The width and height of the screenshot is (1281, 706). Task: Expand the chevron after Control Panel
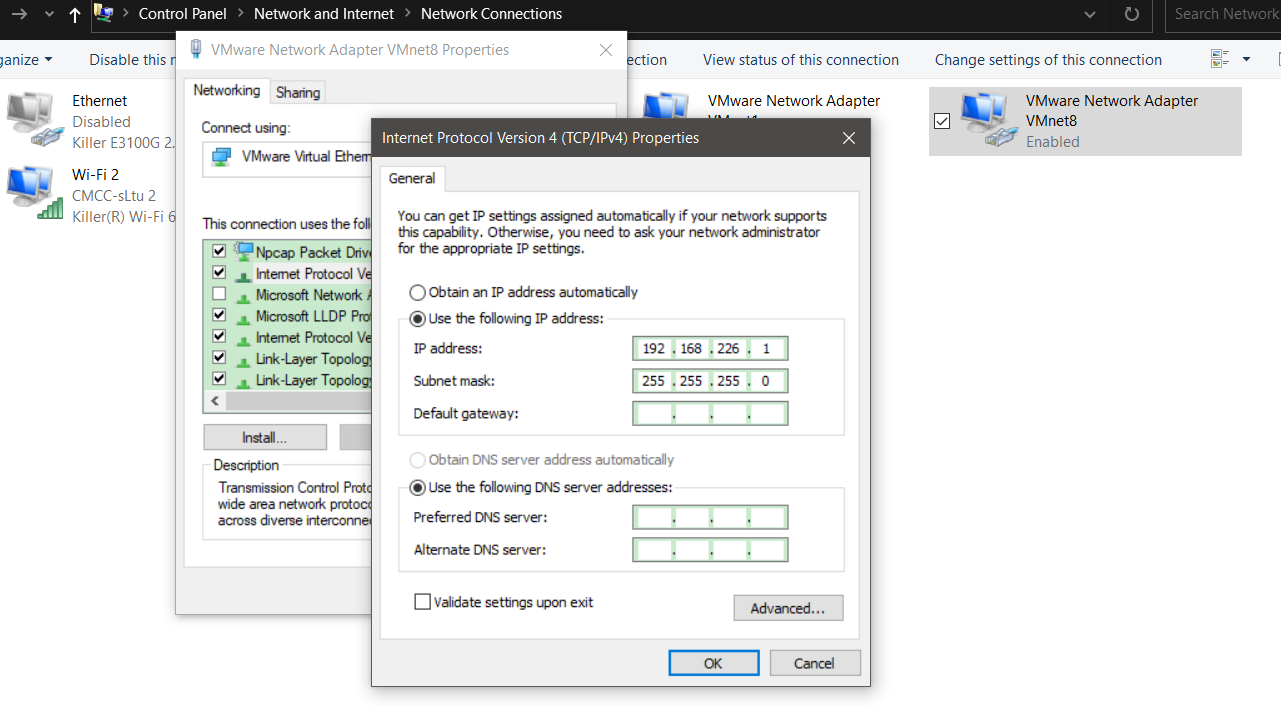(x=241, y=14)
